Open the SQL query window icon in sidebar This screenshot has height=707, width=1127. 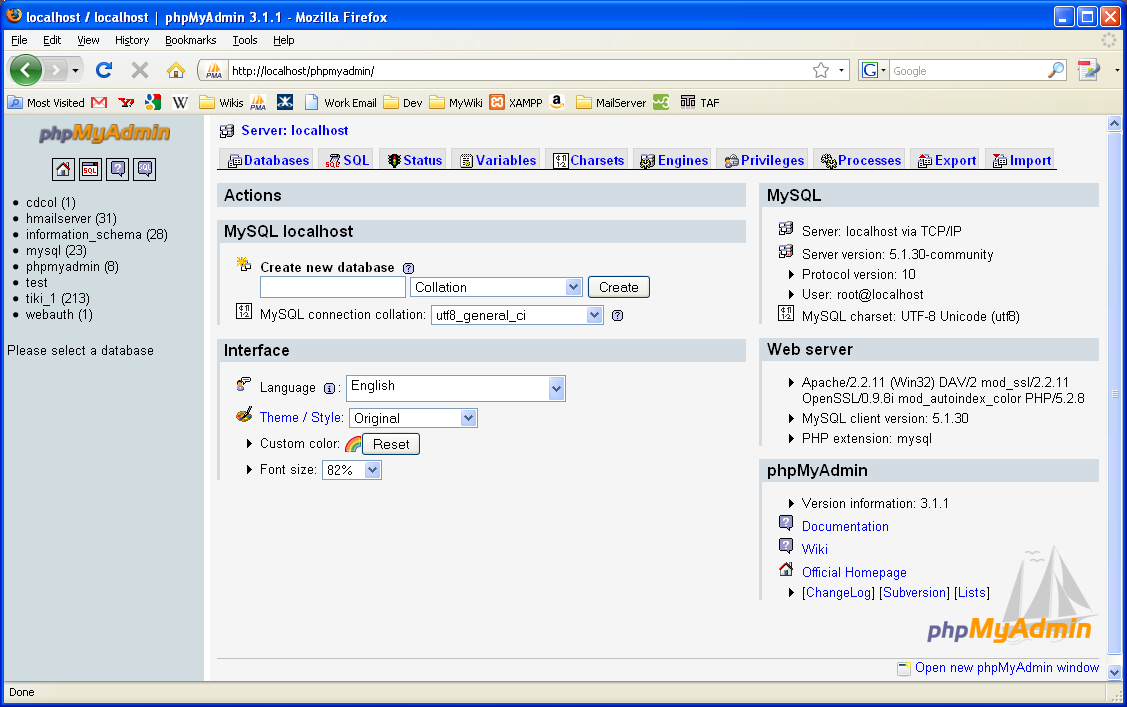point(91,170)
